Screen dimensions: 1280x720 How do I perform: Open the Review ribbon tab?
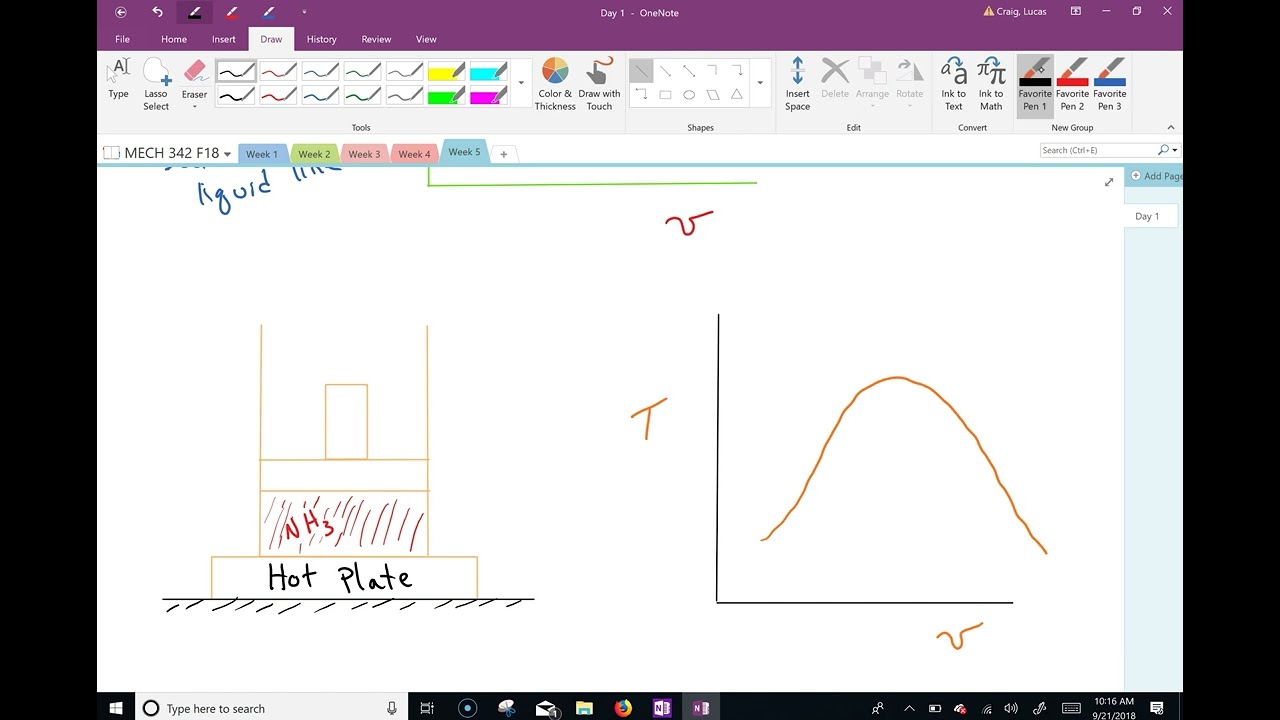pos(376,39)
